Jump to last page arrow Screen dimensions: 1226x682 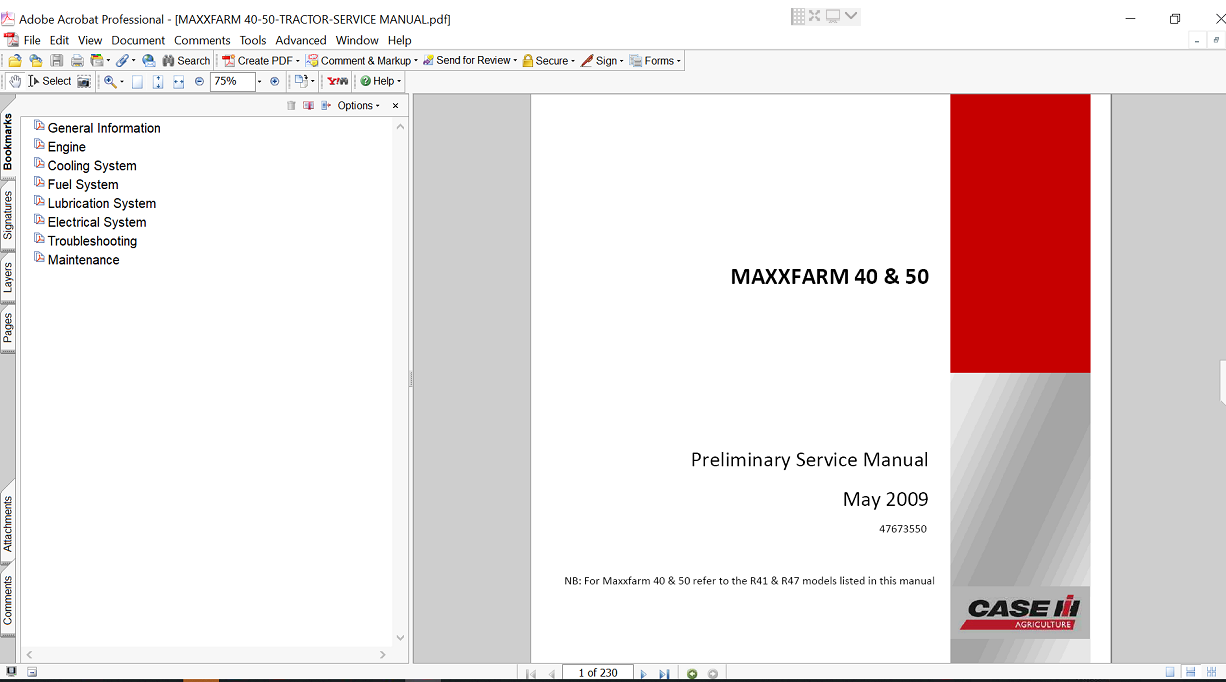click(664, 674)
